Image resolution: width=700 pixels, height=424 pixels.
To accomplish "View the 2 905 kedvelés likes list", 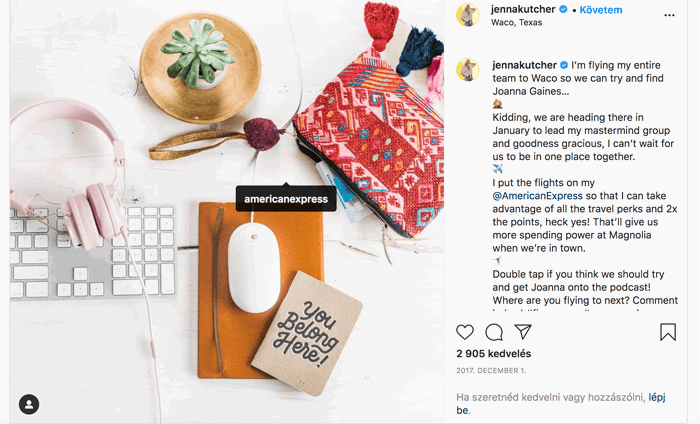I will [x=494, y=354].
